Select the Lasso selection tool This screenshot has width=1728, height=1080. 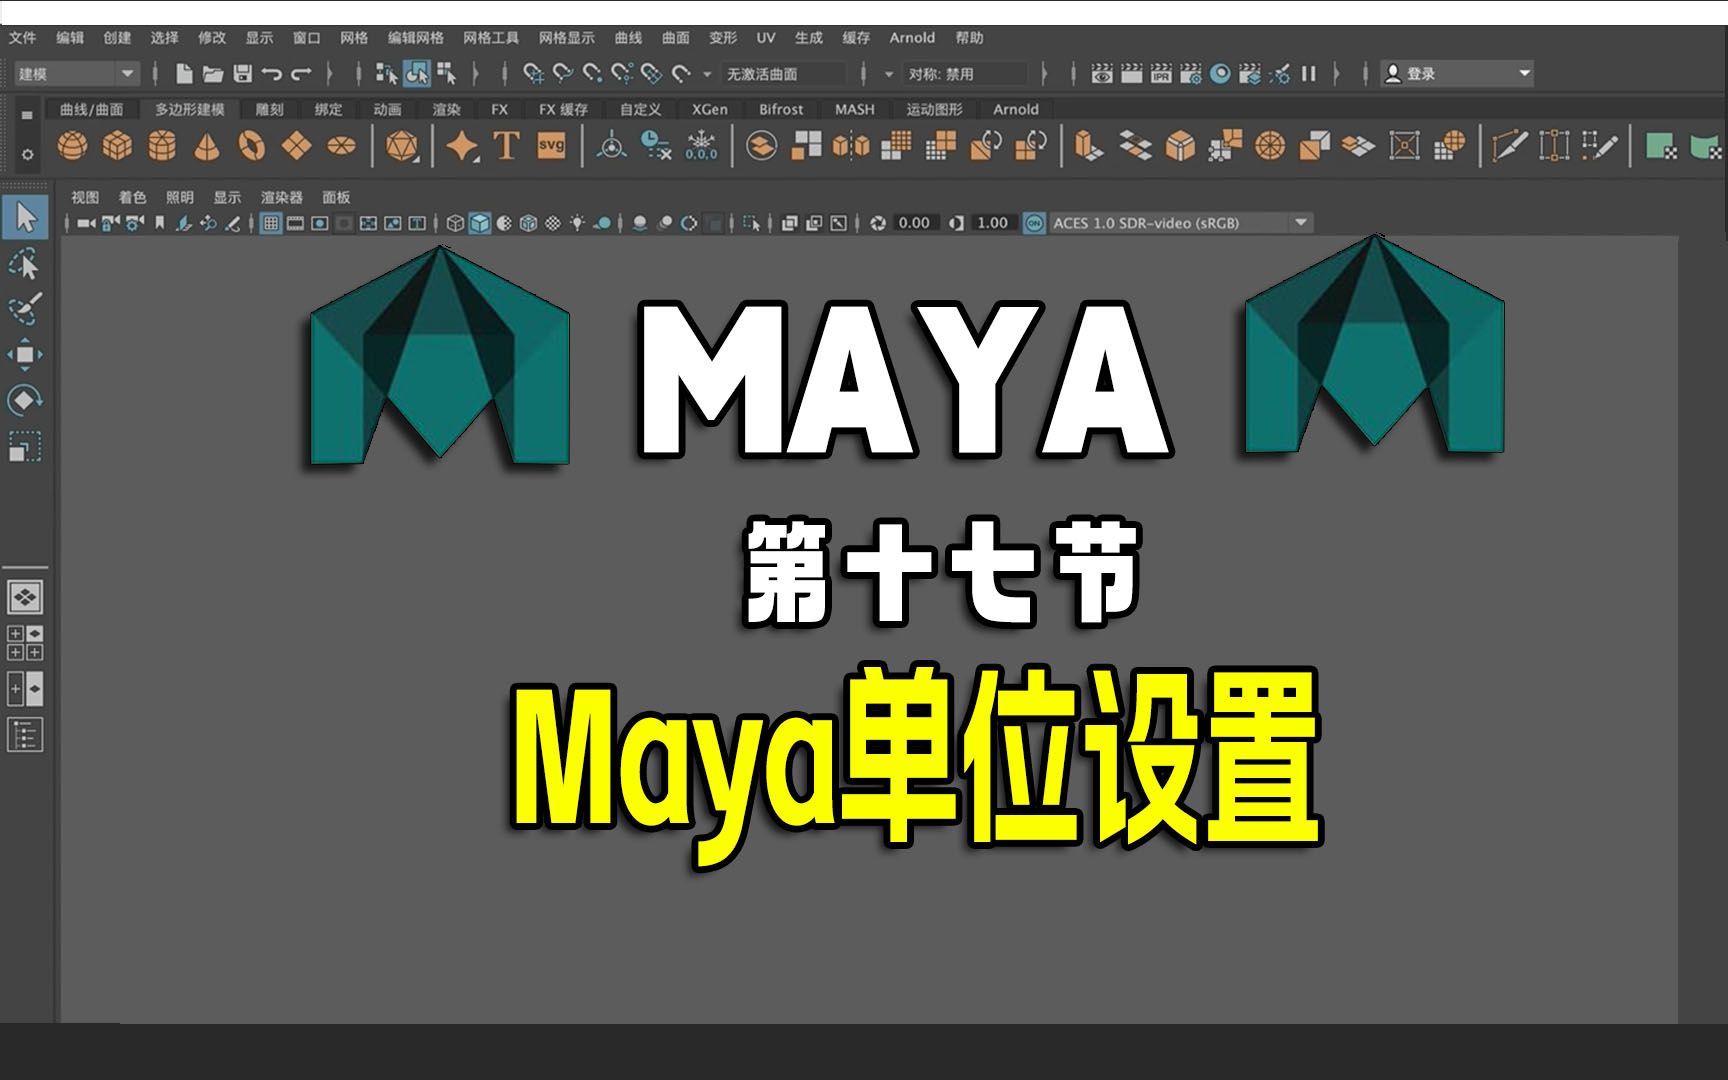pyautogui.click(x=25, y=265)
